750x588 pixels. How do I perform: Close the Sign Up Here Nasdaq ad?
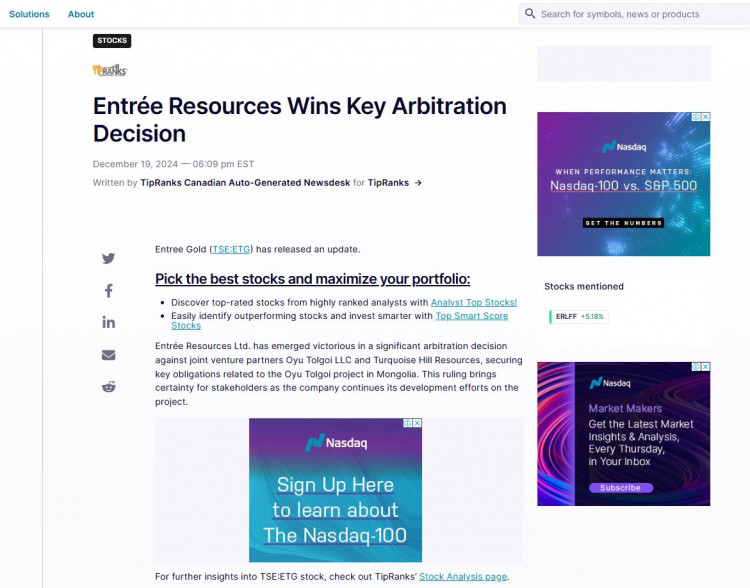[417, 423]
